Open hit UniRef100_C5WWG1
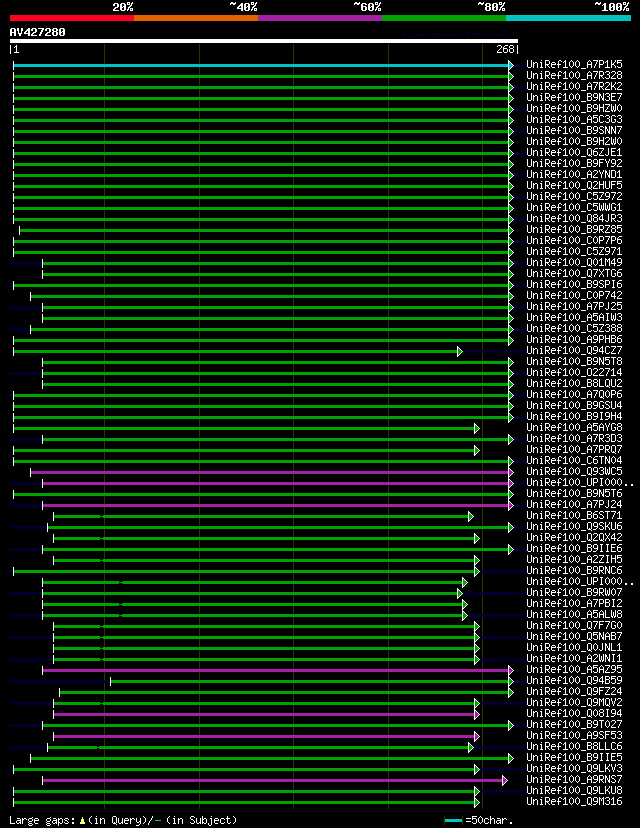Image resolution: width=640 pixels, height=828 pixels. point(574,208)
